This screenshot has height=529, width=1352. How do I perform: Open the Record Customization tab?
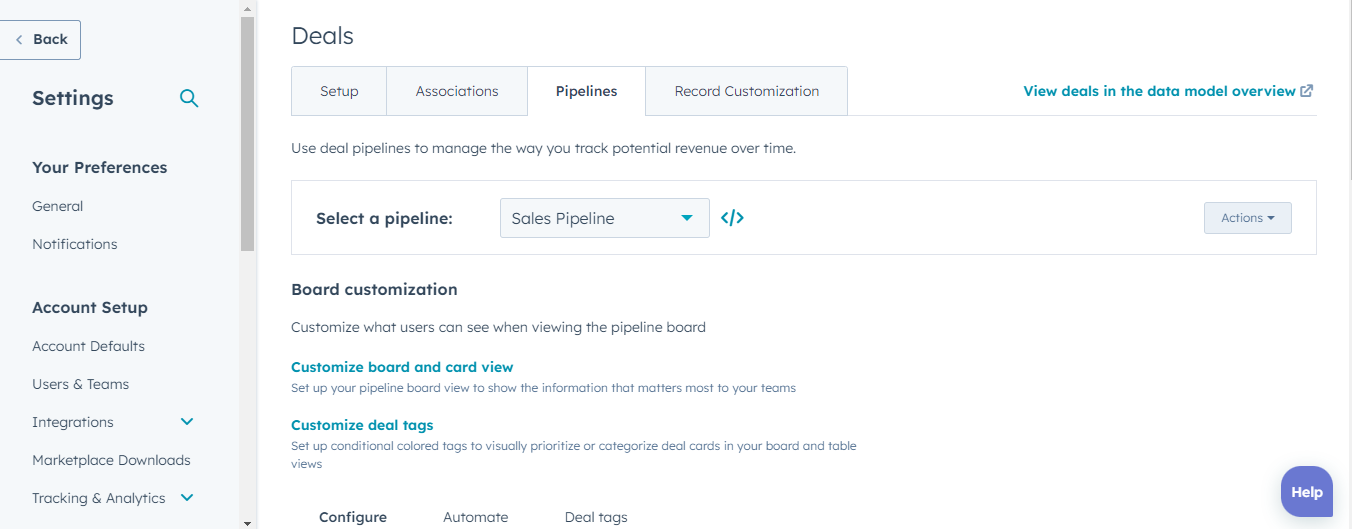click(747, 91)
